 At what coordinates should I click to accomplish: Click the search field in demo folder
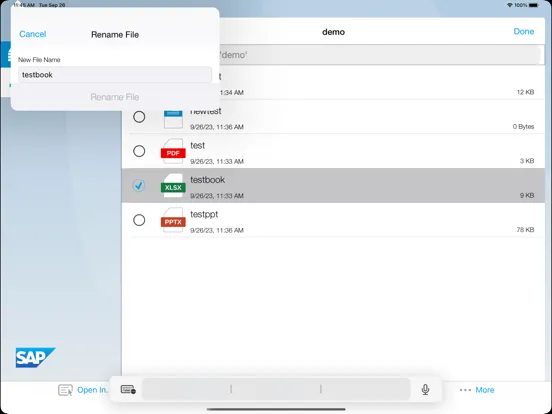pos(380,55)
